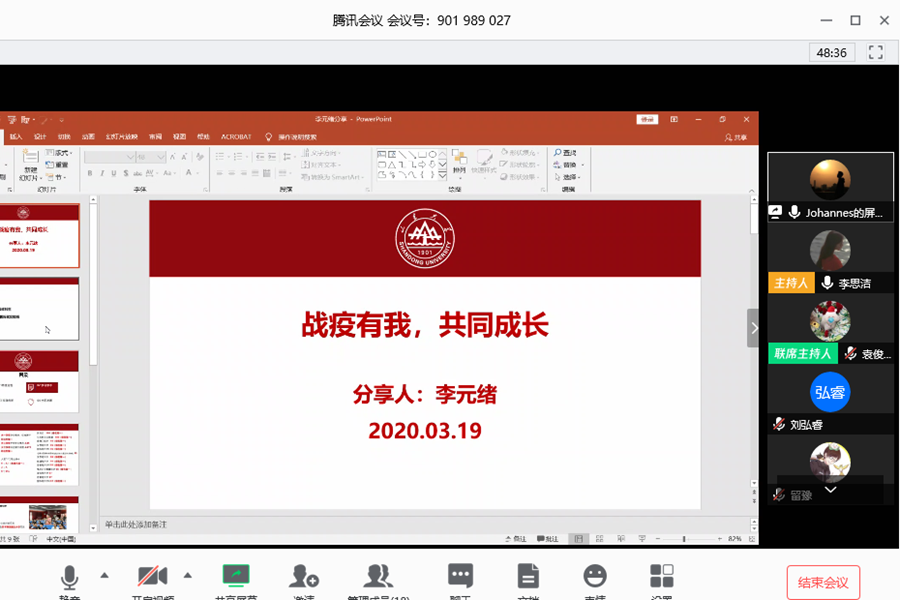Open the emoji reactions icon
This screenshot has width=900, height=600.
(x=595, y=576)
